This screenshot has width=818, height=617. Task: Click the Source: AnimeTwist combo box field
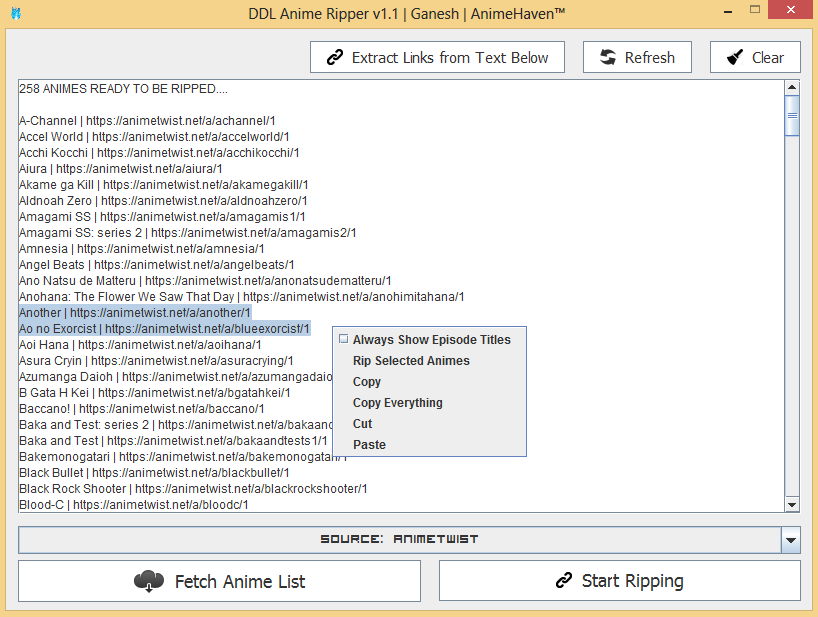pyautogui.click(x=400, y=540)
